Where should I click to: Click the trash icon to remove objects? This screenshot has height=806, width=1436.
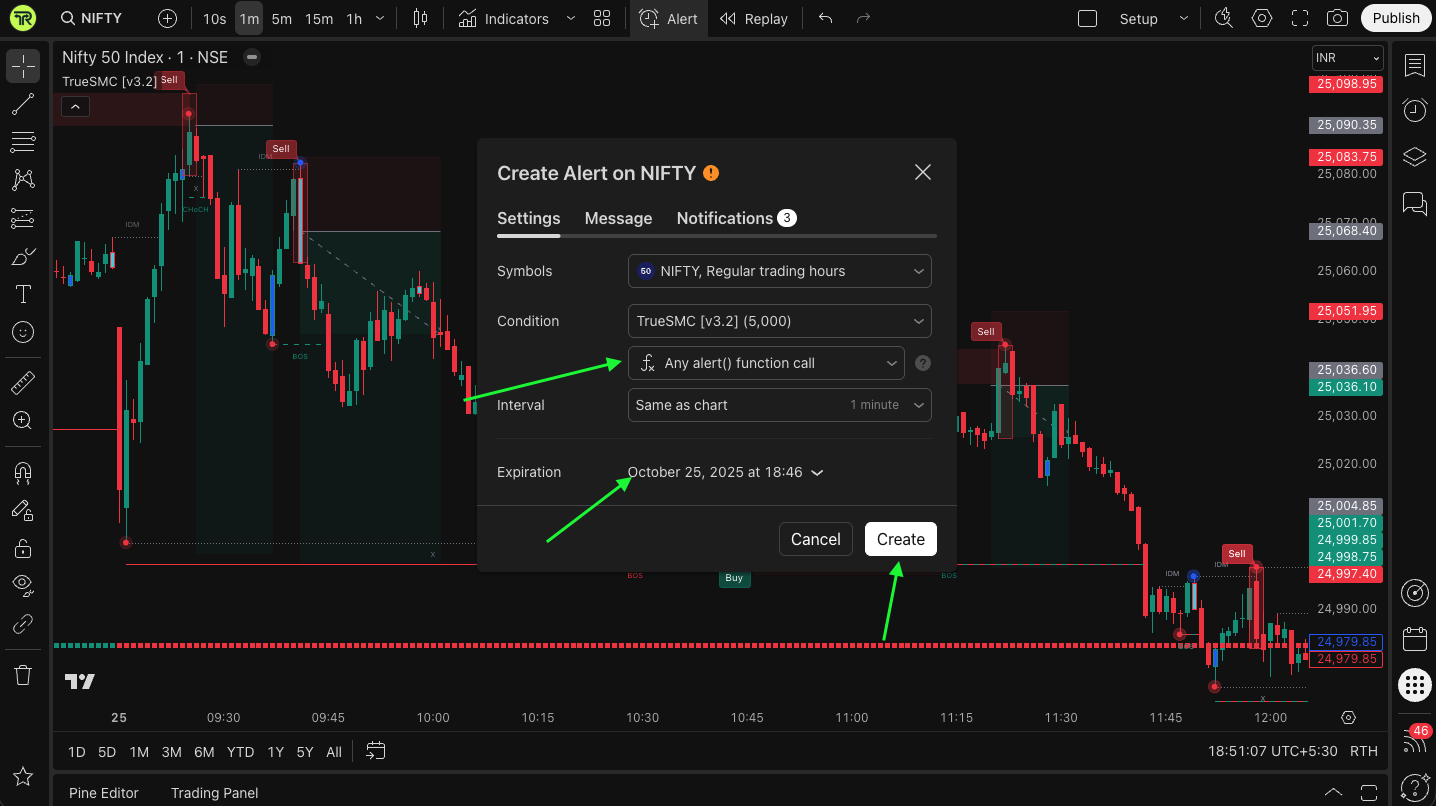pos(23,675)
